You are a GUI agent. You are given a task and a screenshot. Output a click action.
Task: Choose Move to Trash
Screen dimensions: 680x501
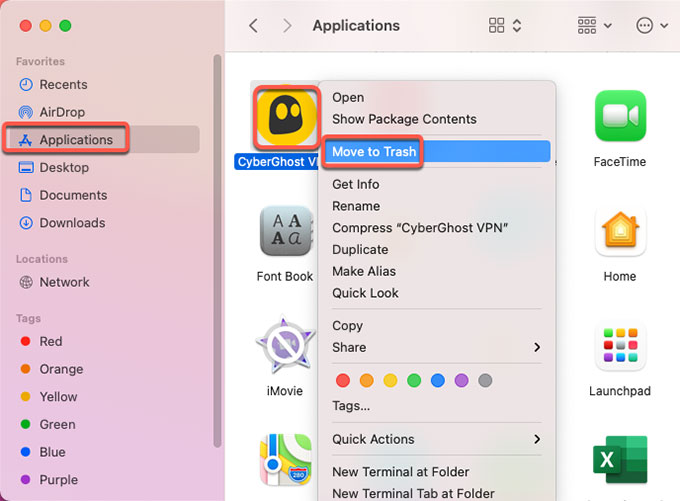(x=437, y=151)
